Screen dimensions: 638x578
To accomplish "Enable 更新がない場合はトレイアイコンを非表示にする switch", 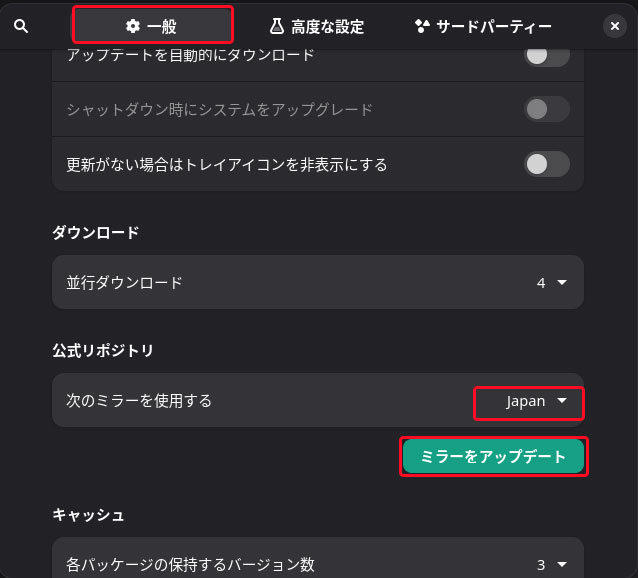I will [547, 164].
